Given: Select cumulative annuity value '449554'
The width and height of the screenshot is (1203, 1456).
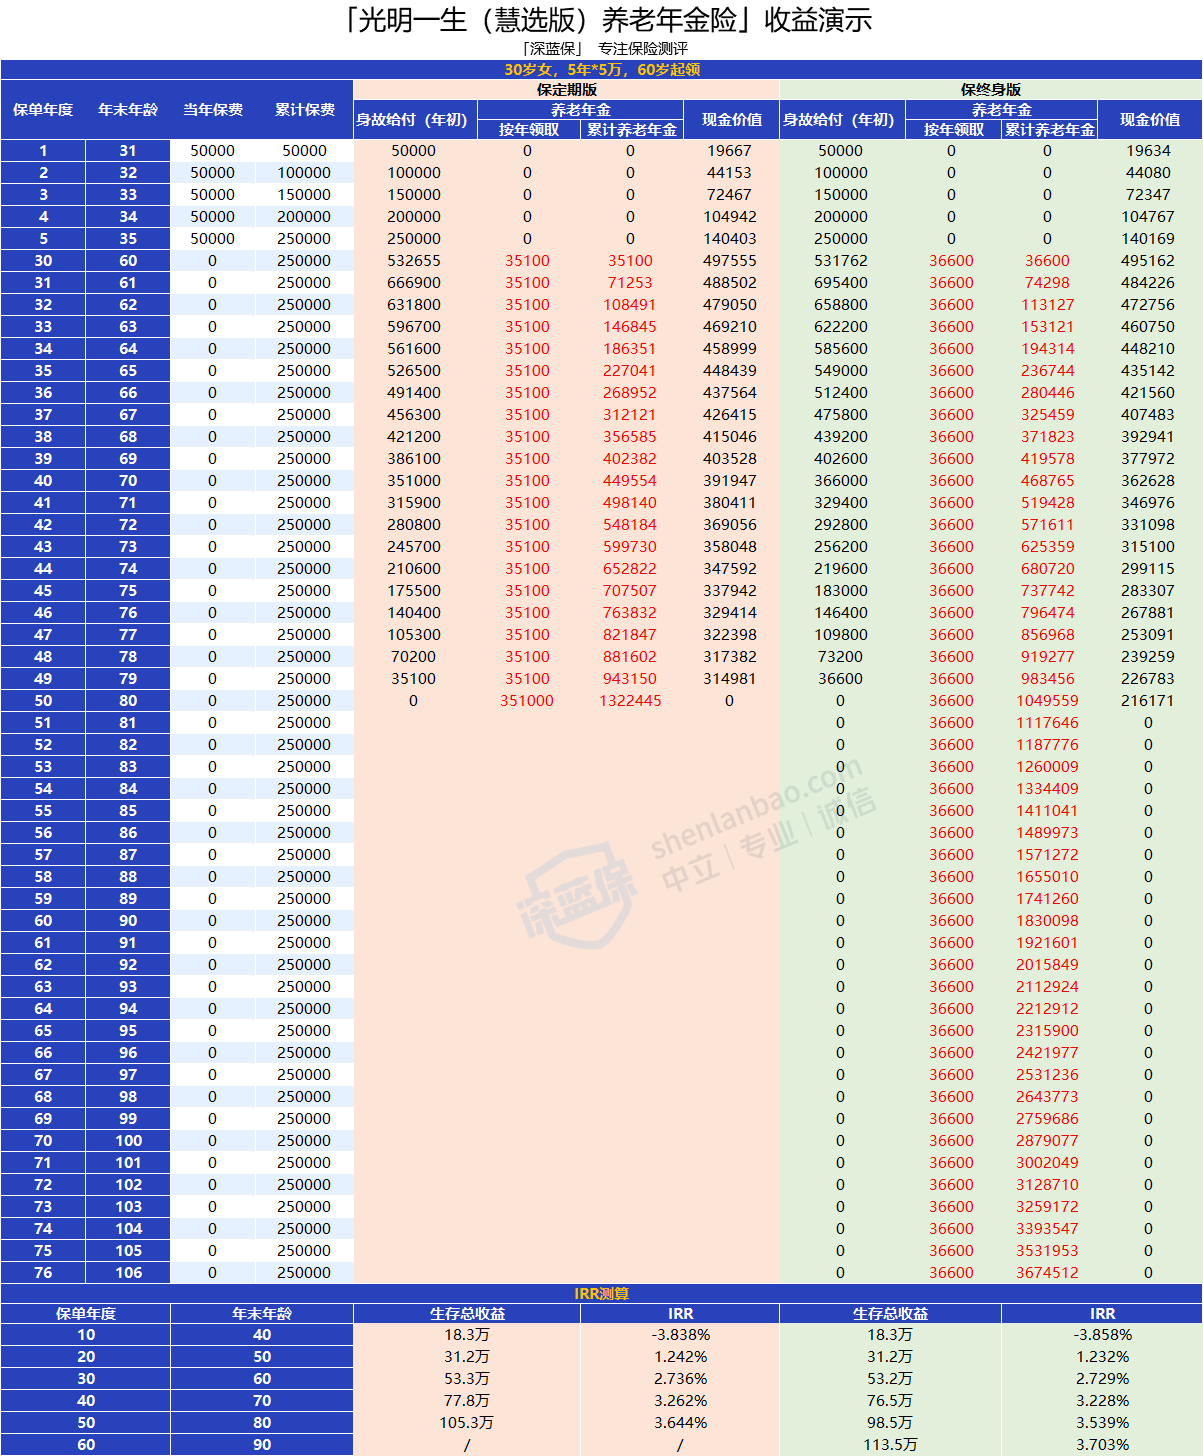Looking at the screenshot, I should (630, 481).
